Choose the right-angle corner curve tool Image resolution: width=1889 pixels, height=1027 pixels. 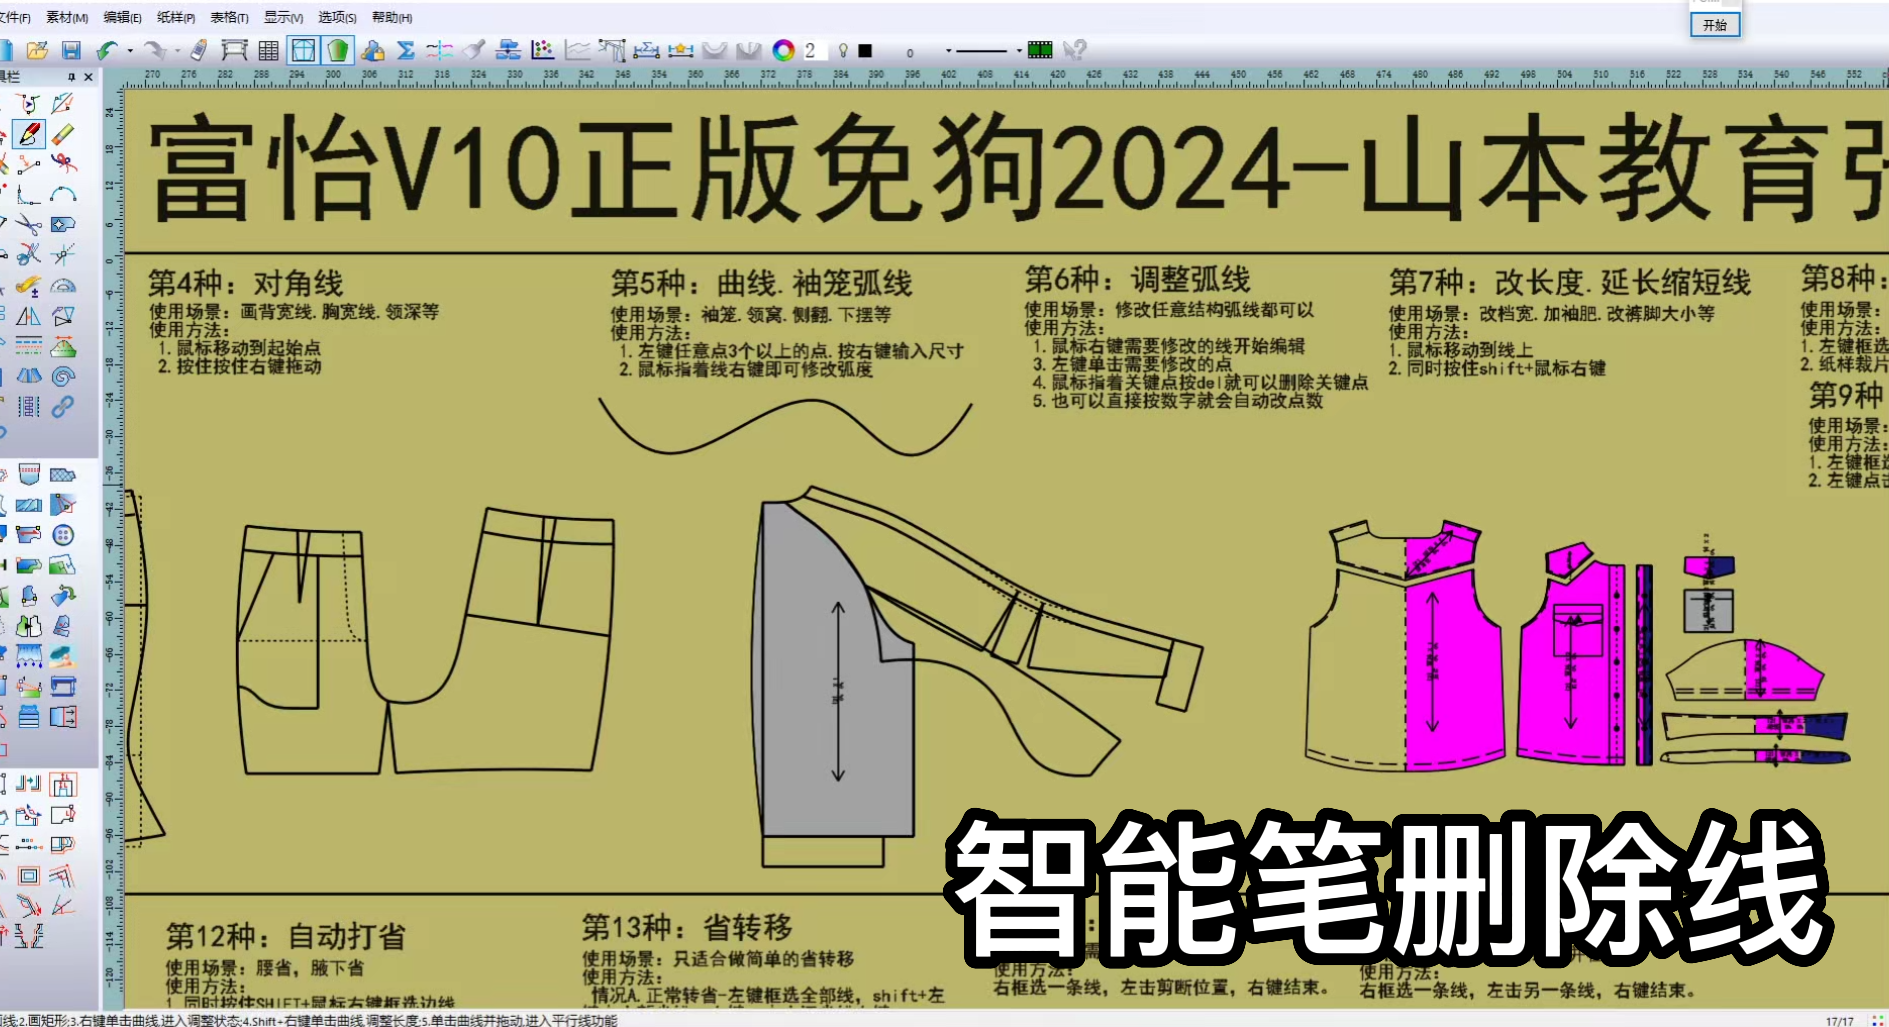click(x=29, y=194)
